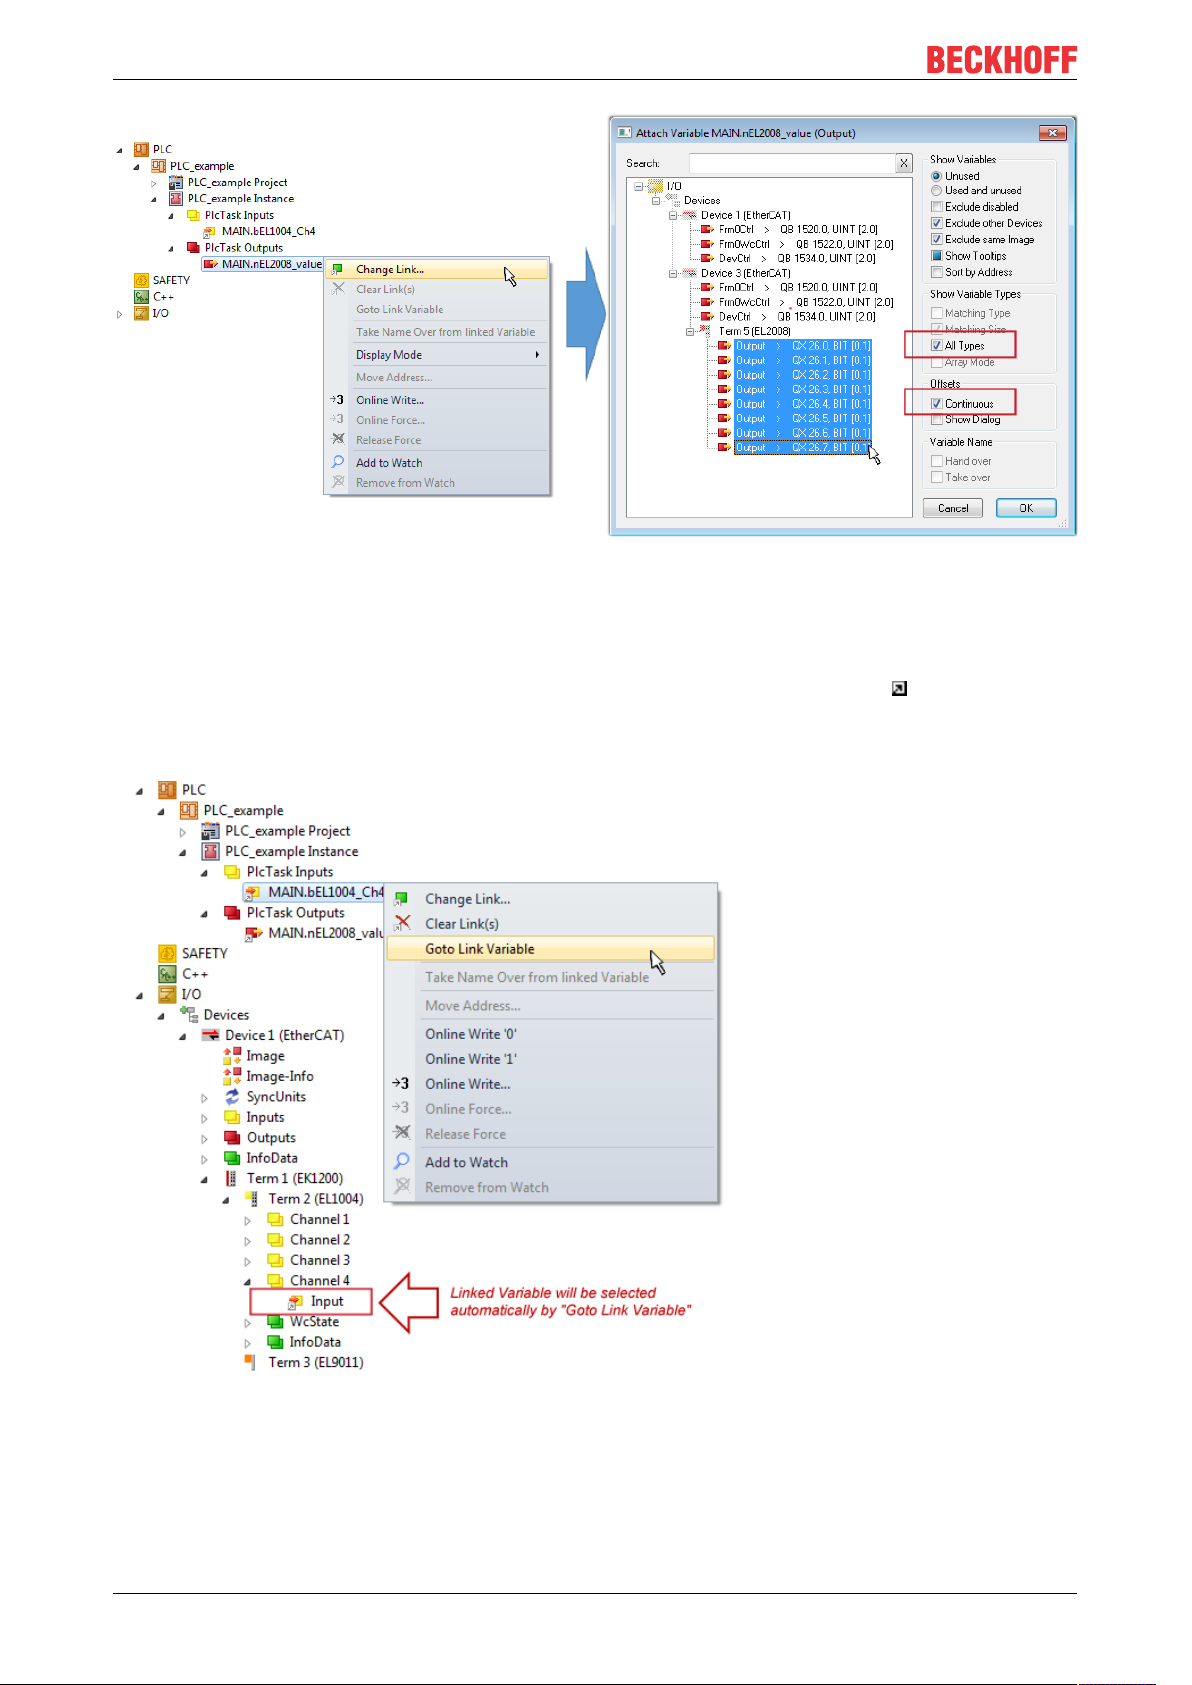Click the Search input field in dialog
Viewport: 1192px width, 1685px height.
click(x=792, y=163)
